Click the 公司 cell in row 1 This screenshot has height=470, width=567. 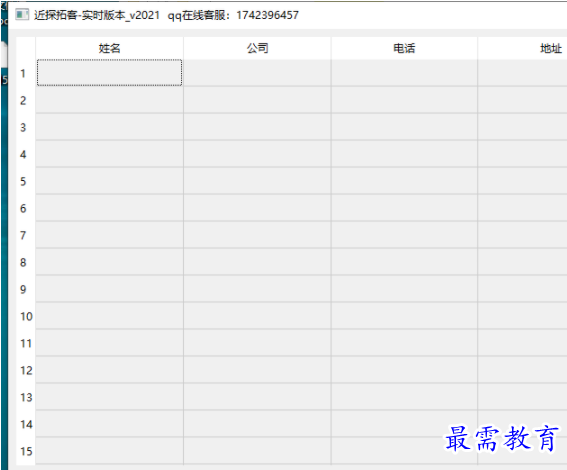click(x=257, y=73)
